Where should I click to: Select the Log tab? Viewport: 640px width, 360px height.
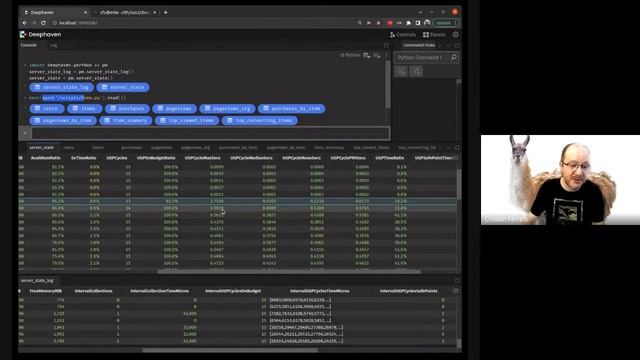click(x=53, y=45)
